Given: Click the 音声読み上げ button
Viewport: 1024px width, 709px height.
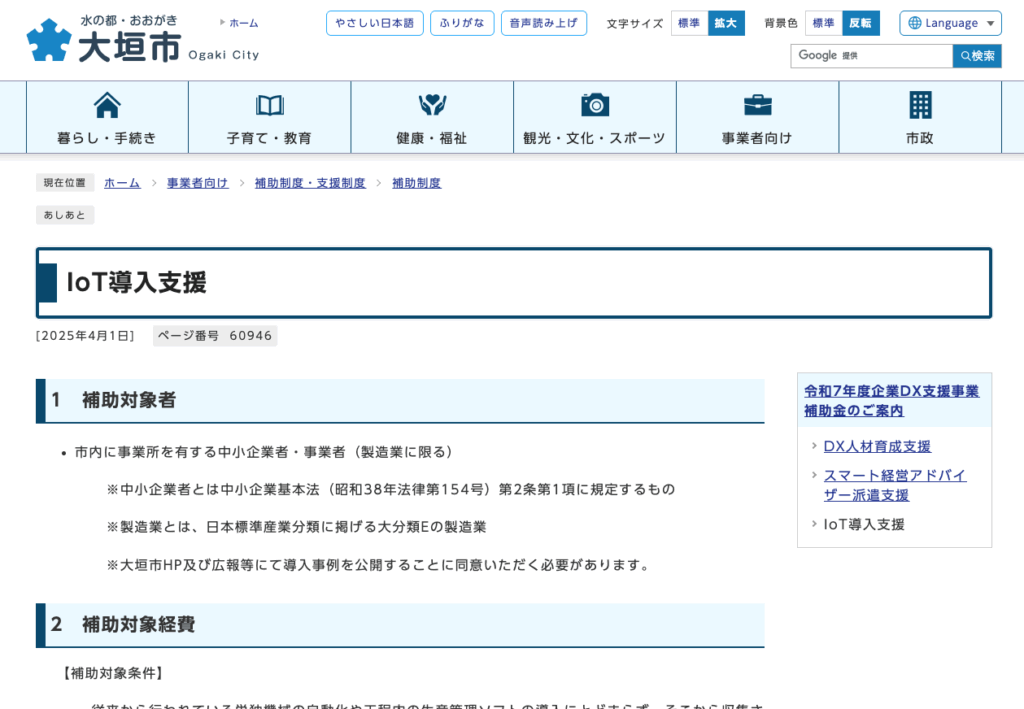Looking at the screenshot, I should point(543,23).
